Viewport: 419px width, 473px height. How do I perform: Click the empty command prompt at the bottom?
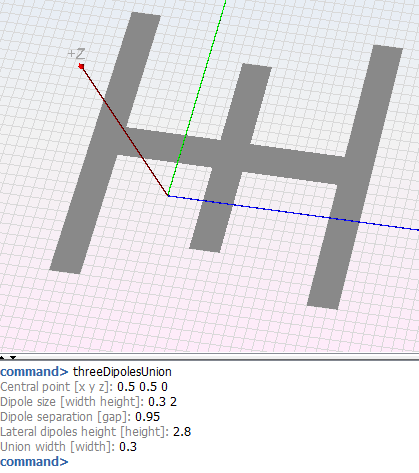click(34, 462)
